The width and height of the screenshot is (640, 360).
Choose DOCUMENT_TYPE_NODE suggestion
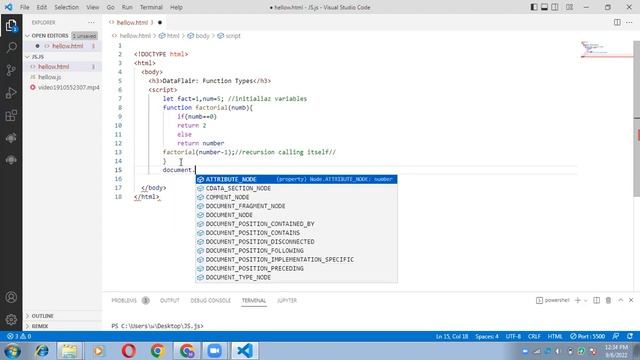coord(296,278)
